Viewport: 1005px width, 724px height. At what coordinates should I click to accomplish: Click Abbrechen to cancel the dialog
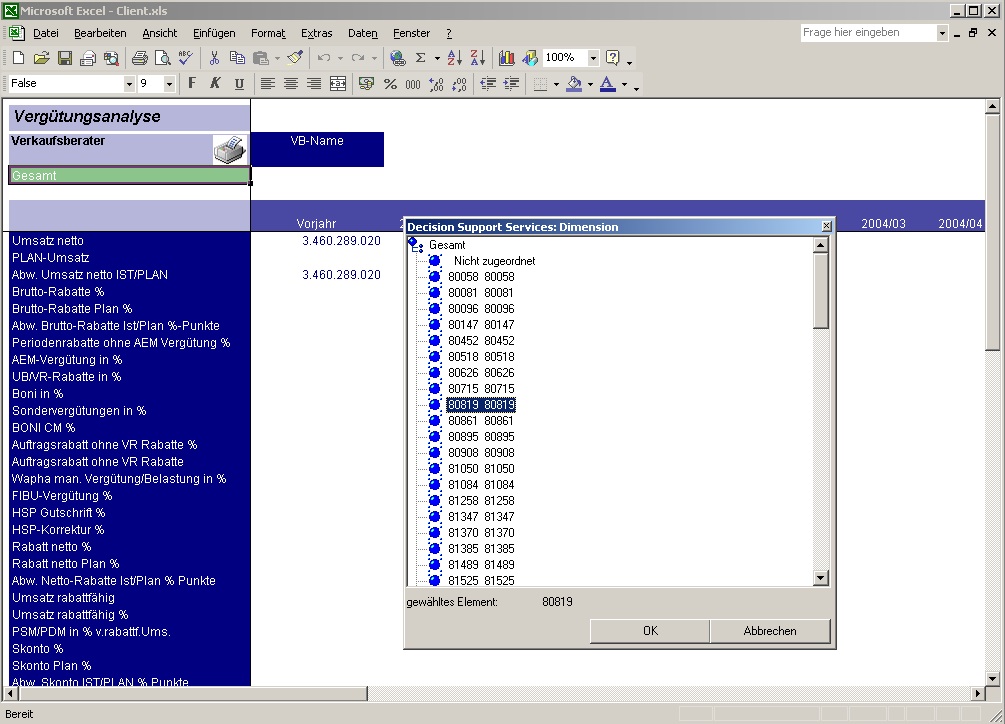click(x=770, y=631)
